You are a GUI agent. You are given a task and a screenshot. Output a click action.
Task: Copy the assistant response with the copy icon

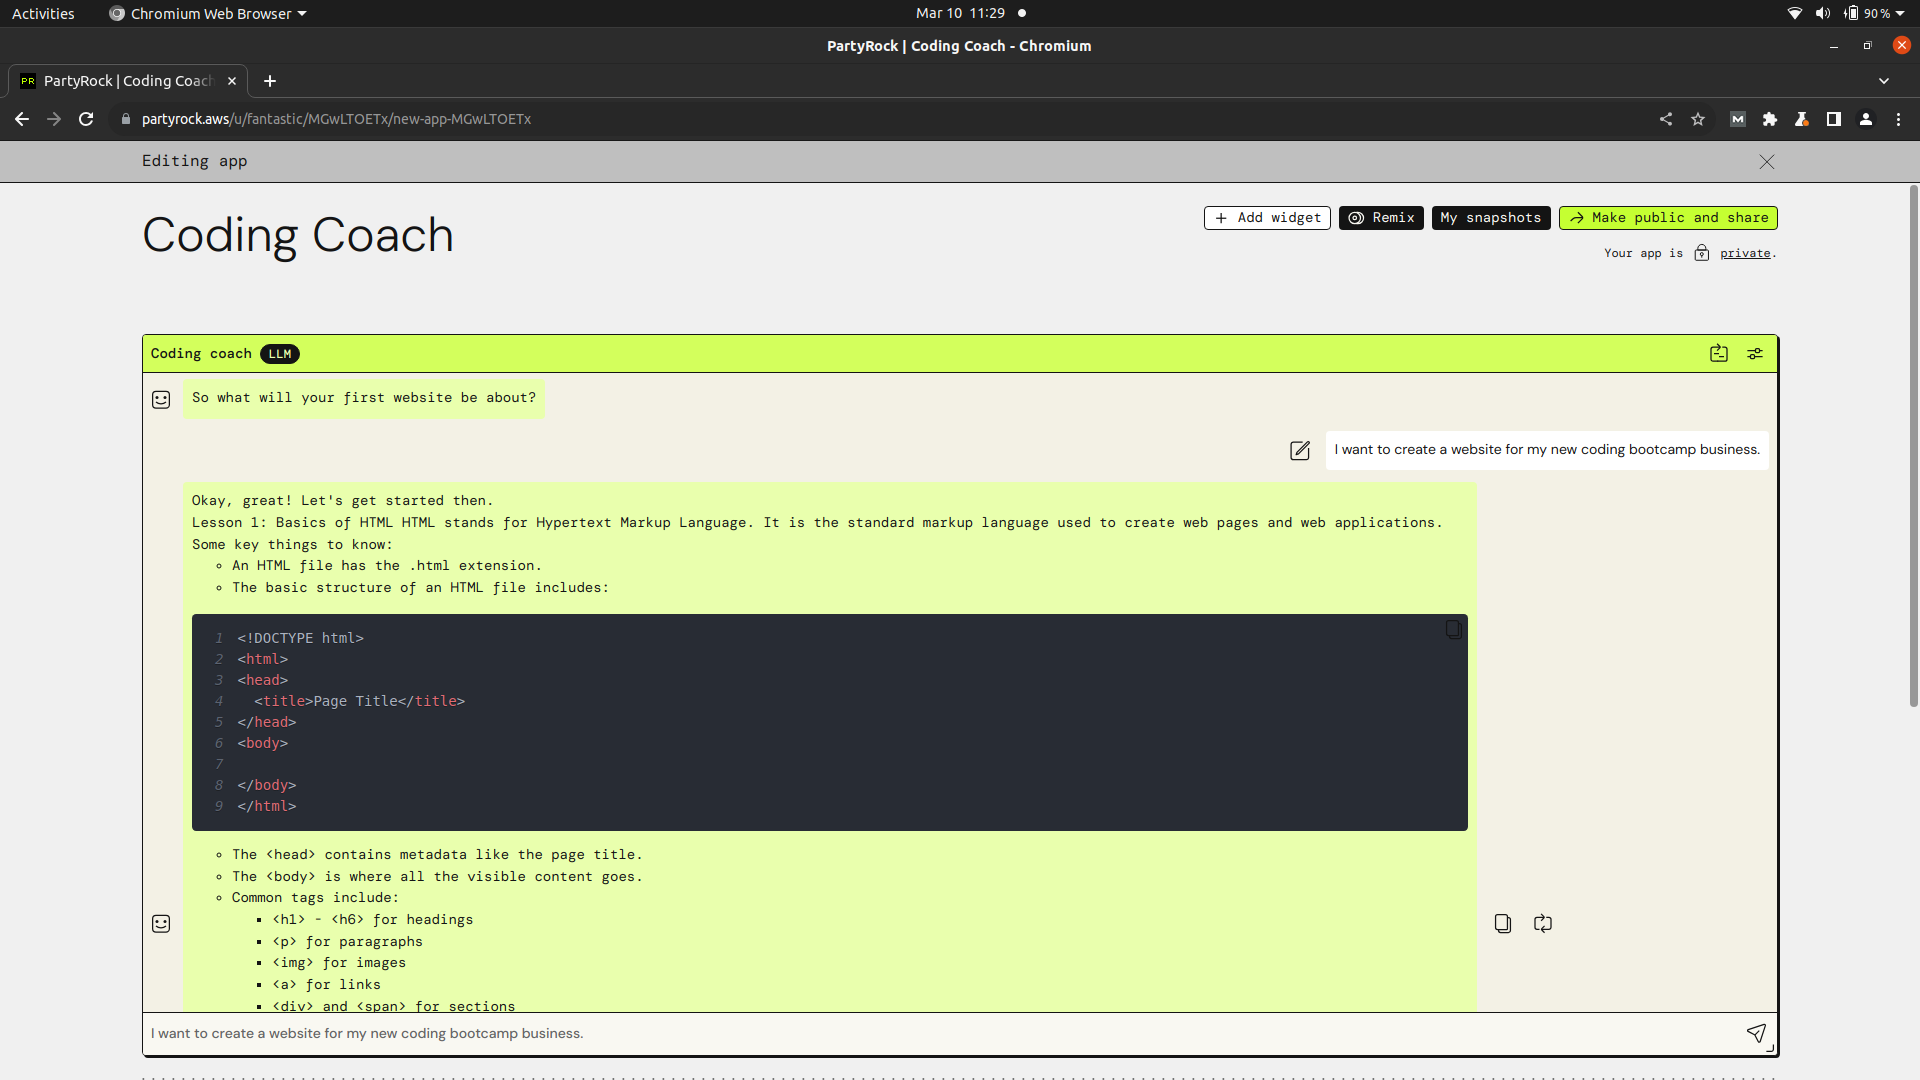(x=1502, y=923)
